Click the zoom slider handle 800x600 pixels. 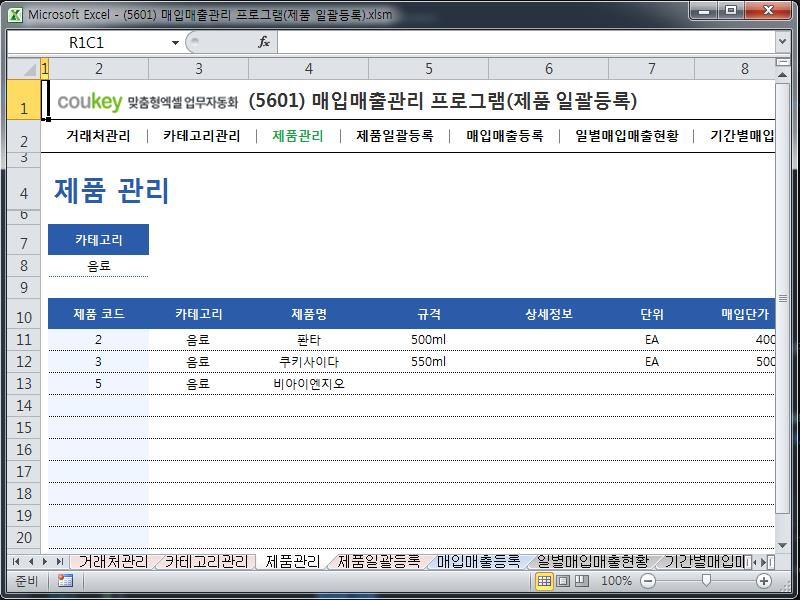[x=706, y=581]
